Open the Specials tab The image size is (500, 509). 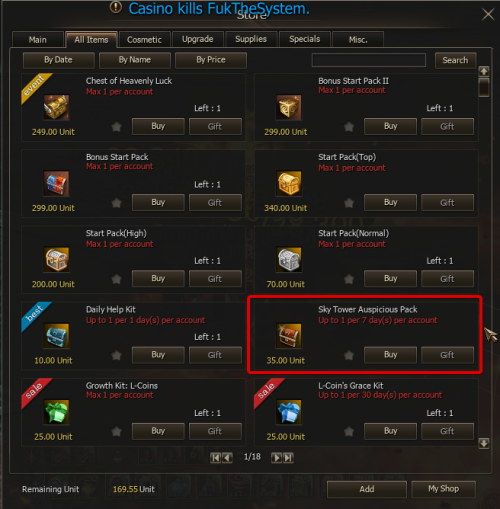click(x=305, y=39)
